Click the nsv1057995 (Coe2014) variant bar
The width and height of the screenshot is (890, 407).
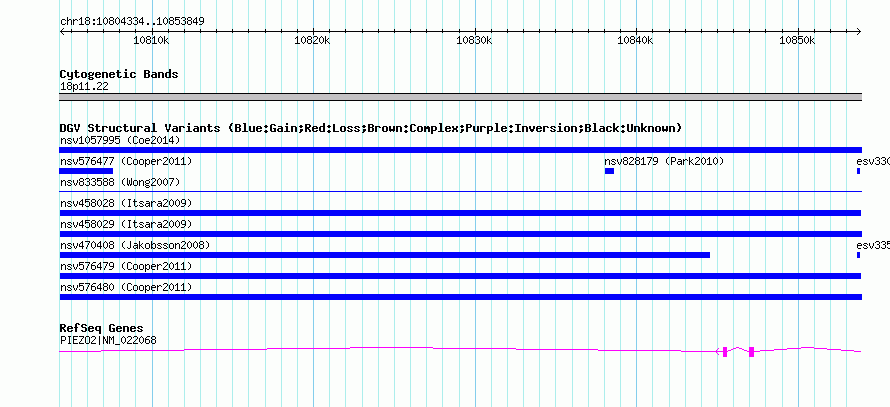pos(460,150)
